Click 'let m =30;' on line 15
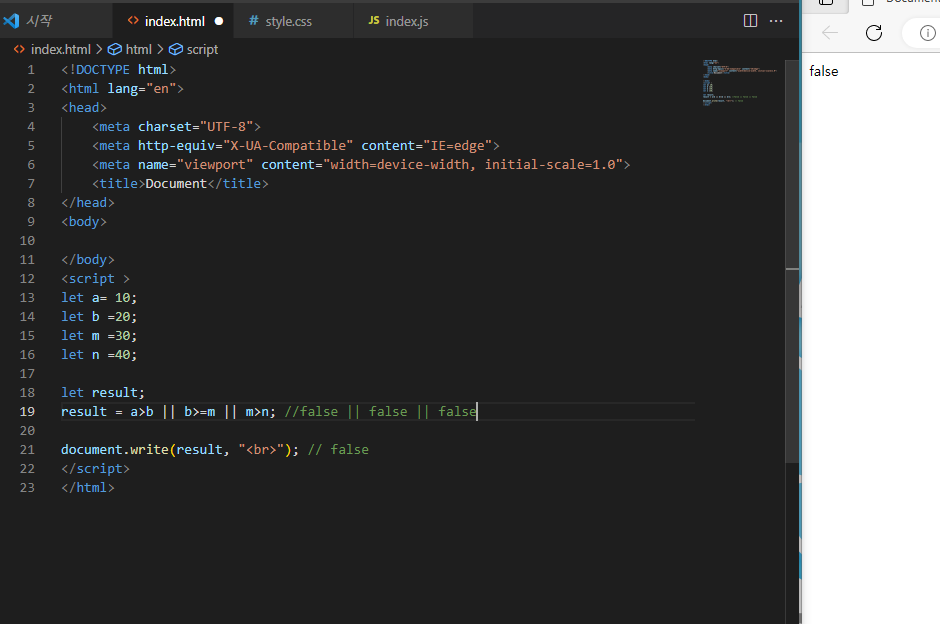 tap(99, 336)
